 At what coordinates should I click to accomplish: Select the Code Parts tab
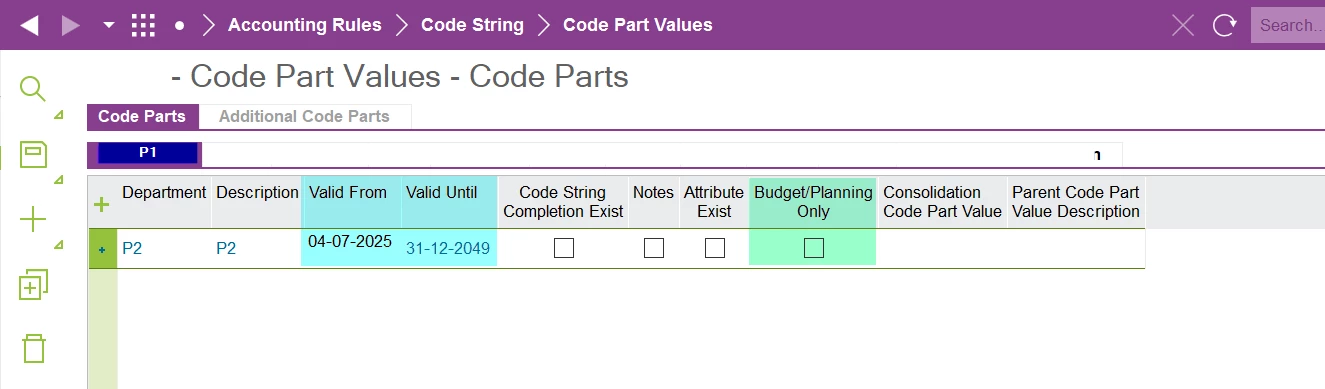click(142, 116)
